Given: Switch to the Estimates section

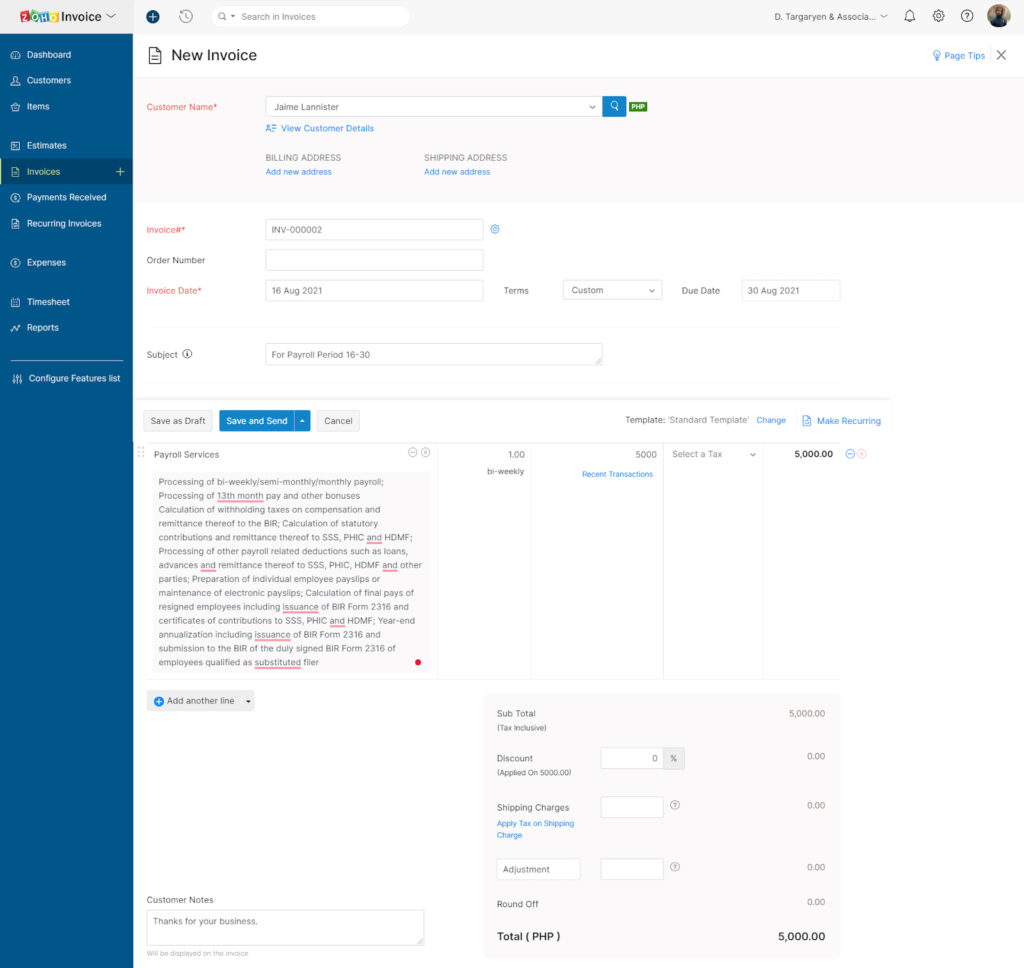Looking at the screenshot, I should [x=44, y=145].
